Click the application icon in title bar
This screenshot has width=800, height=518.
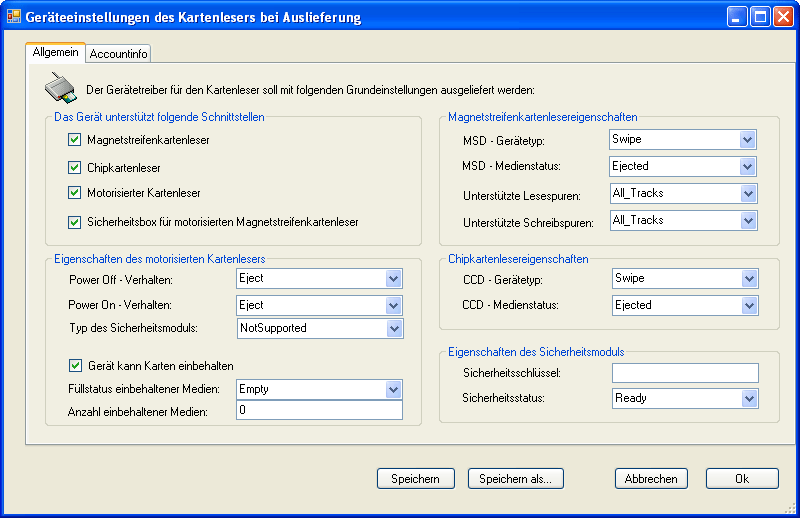click(14, 17)
